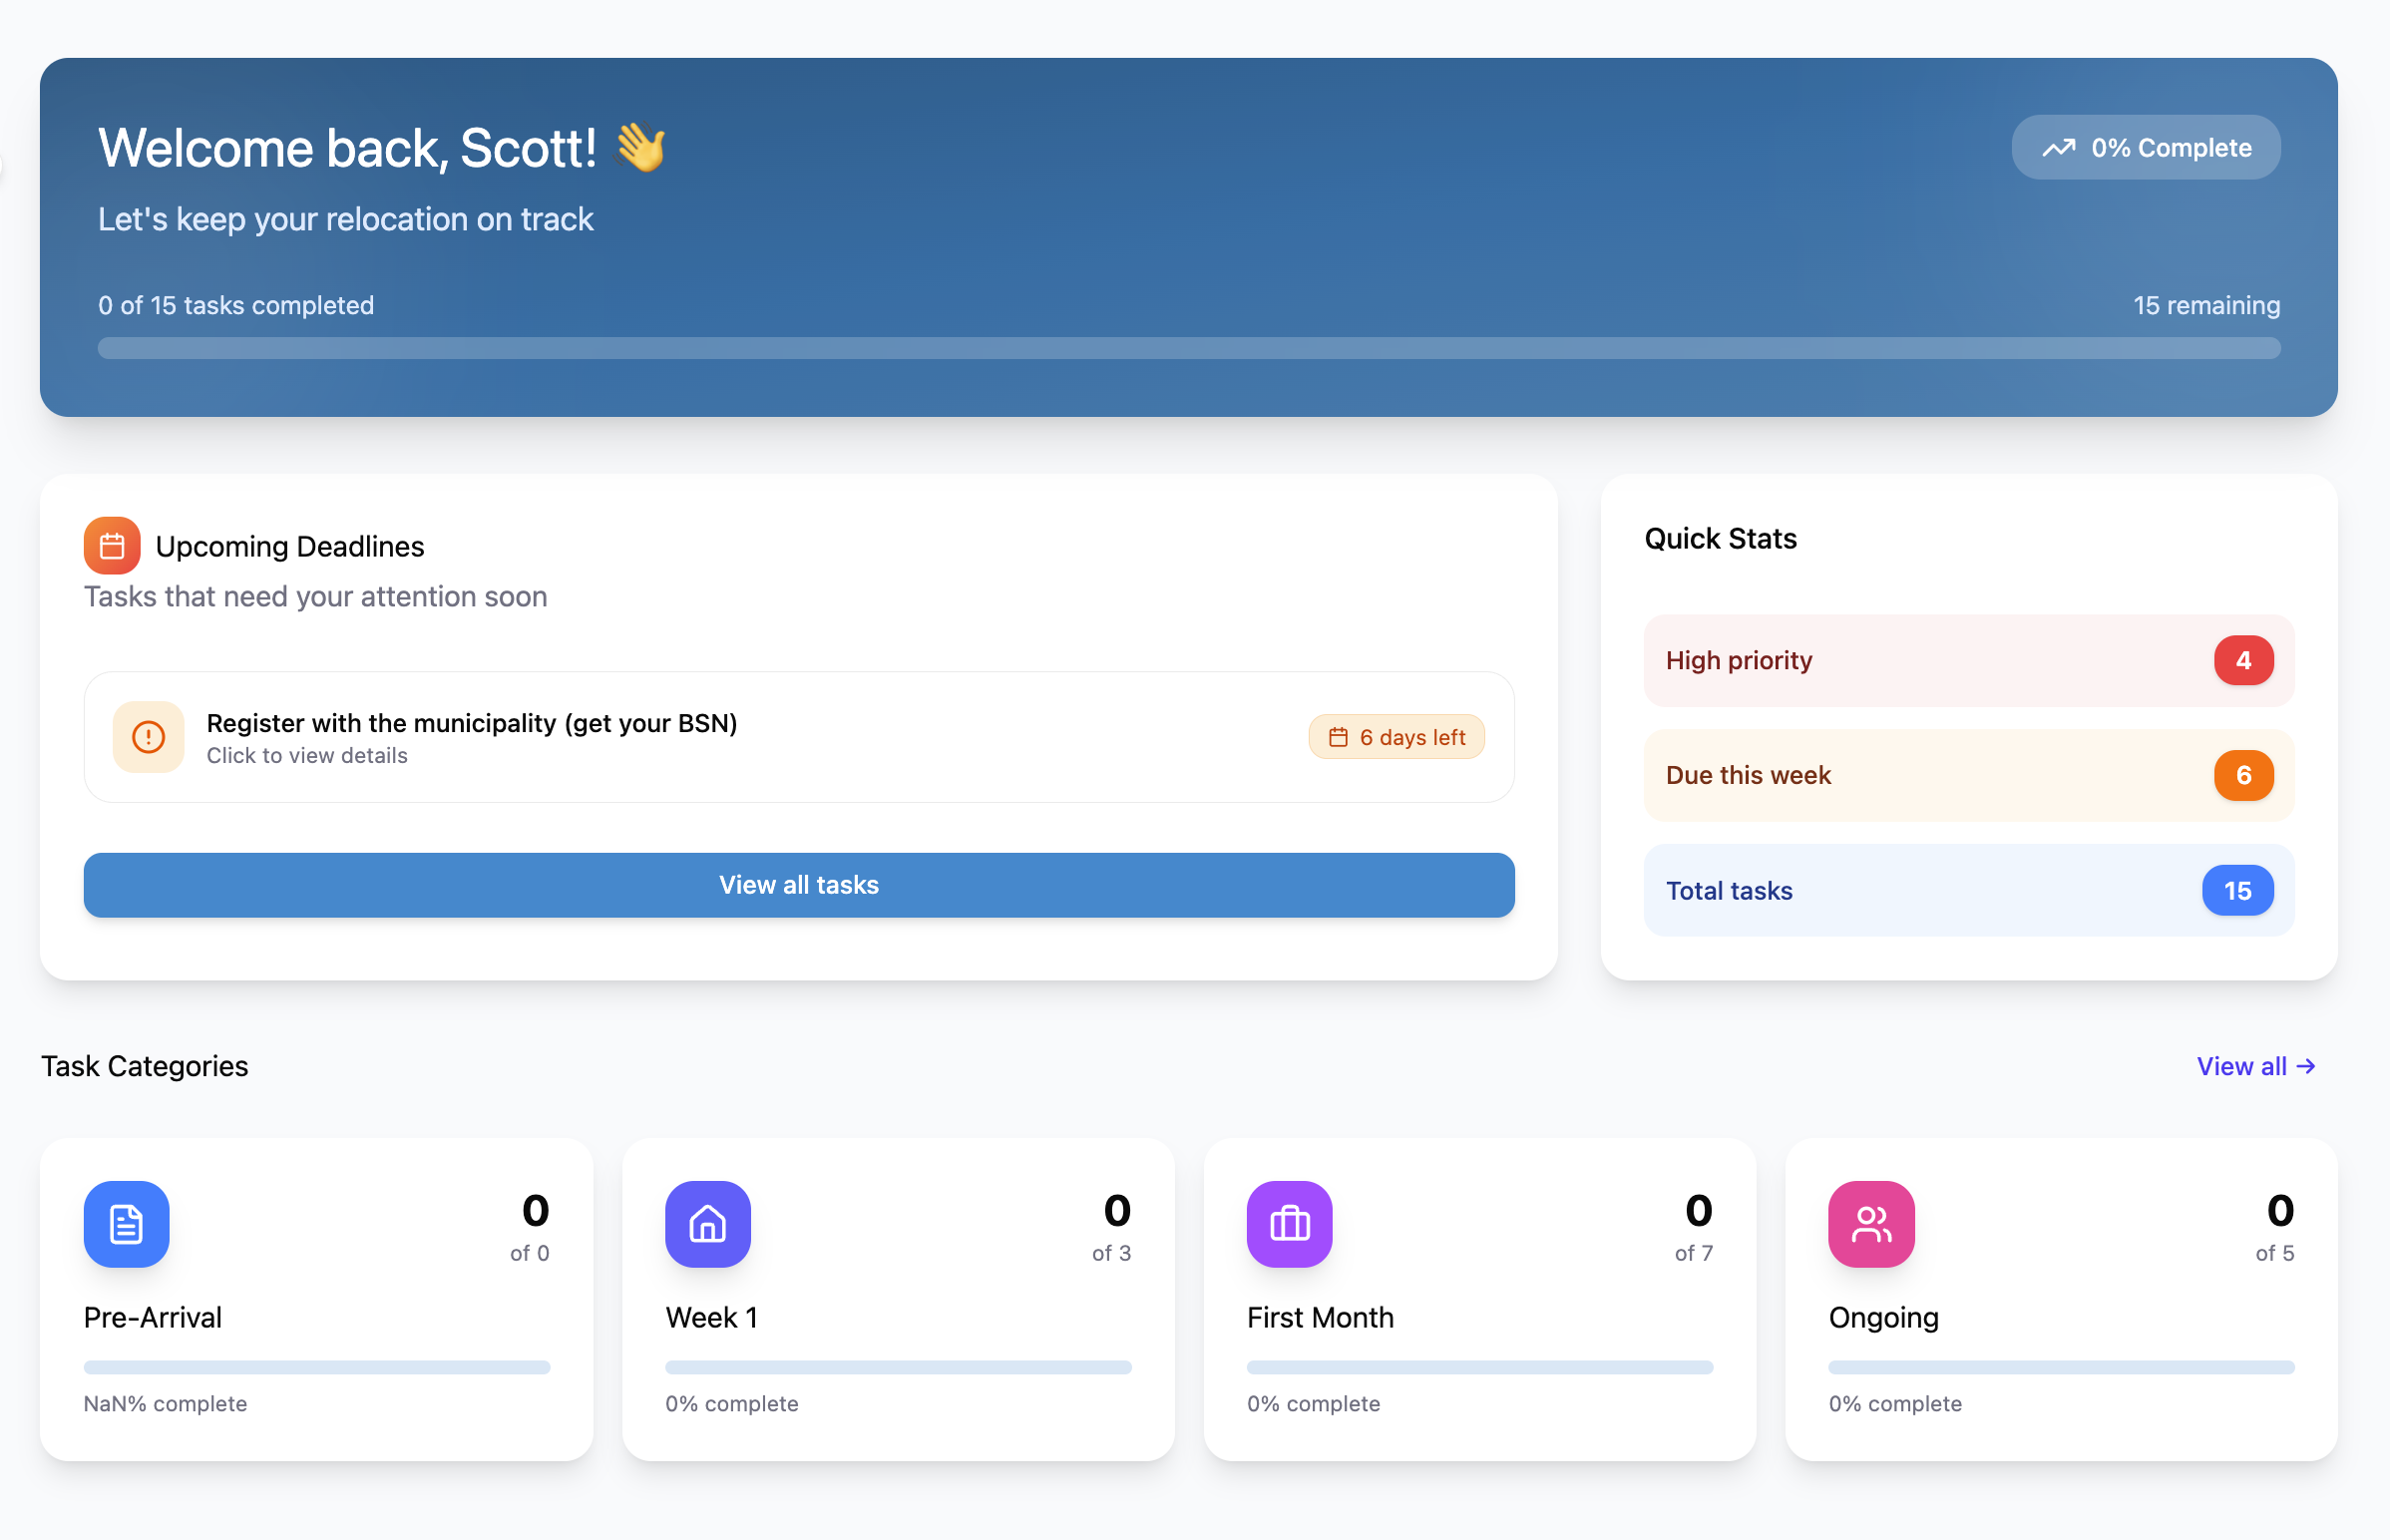
Task: Click the Total tasks count badge showing 15
Action: (2238, 890)
